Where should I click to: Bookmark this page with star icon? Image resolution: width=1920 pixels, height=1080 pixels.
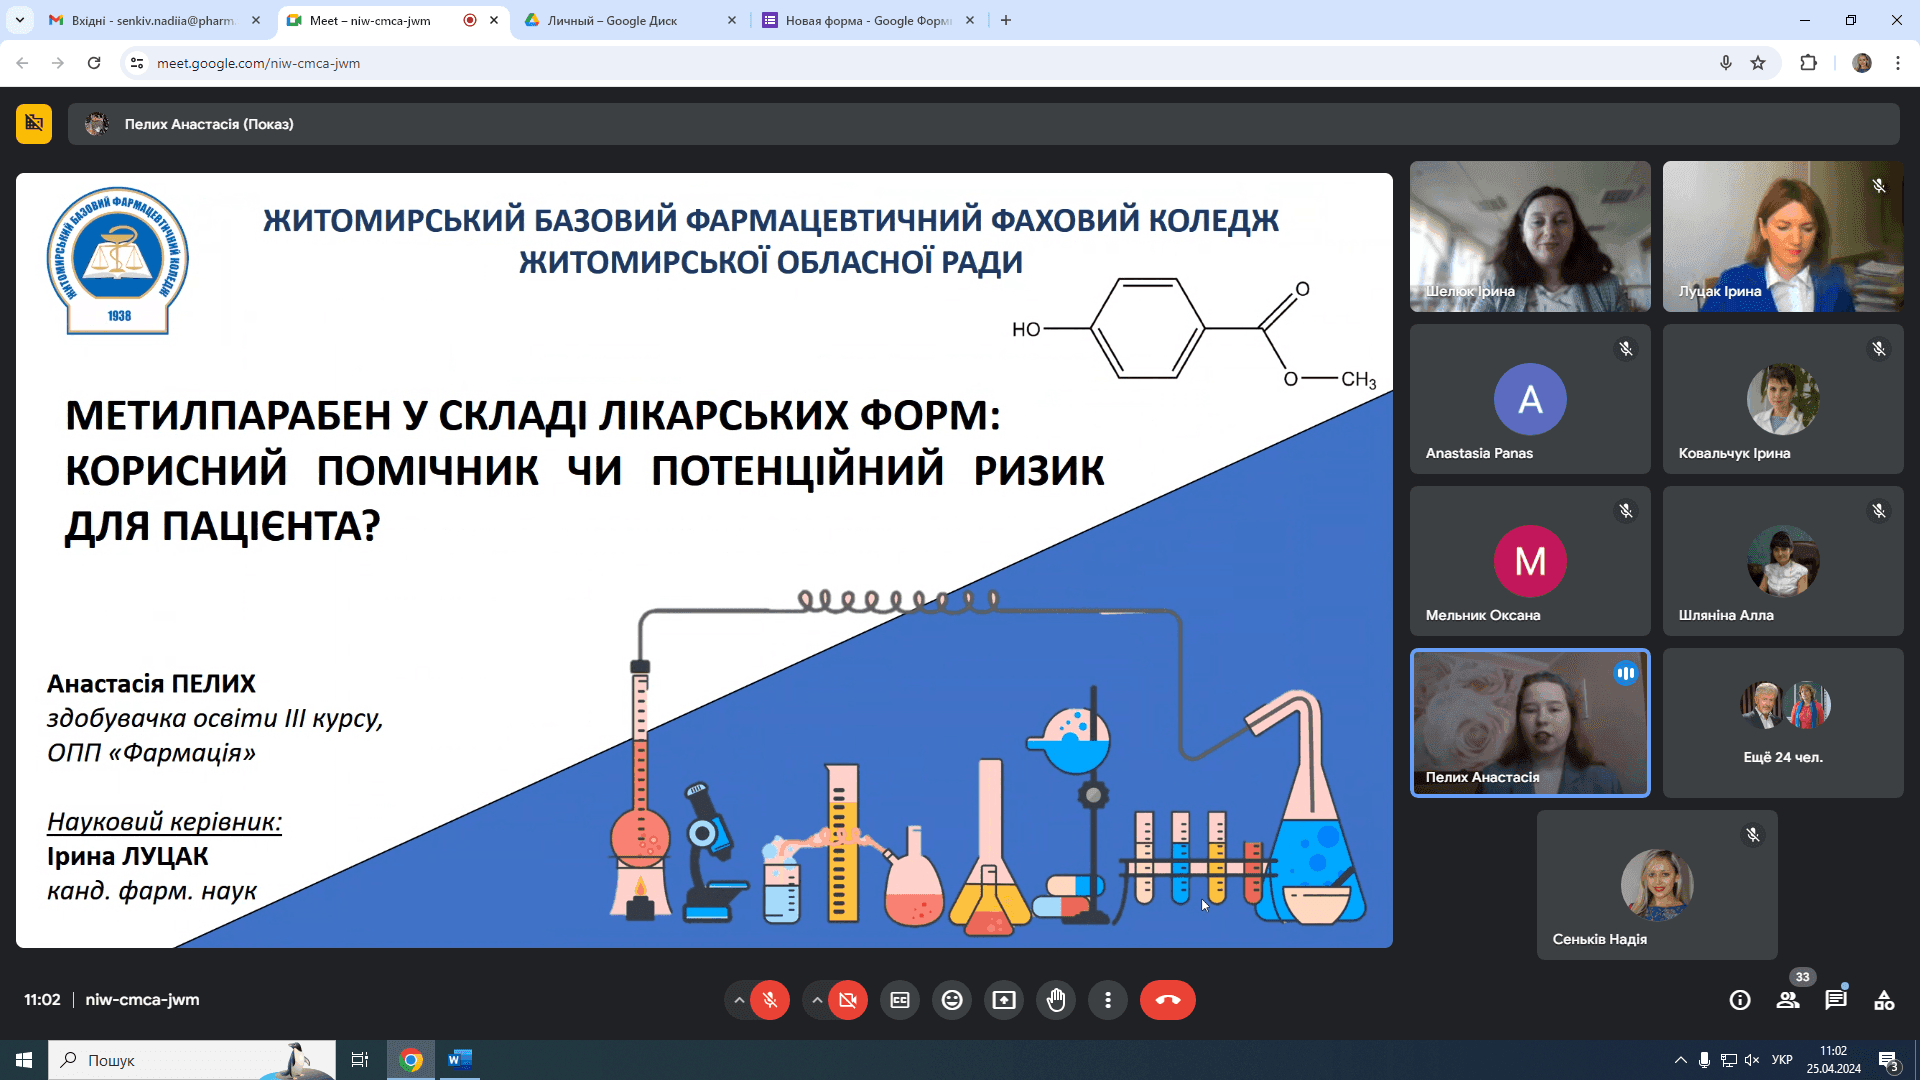click(x=1758, y=63)
